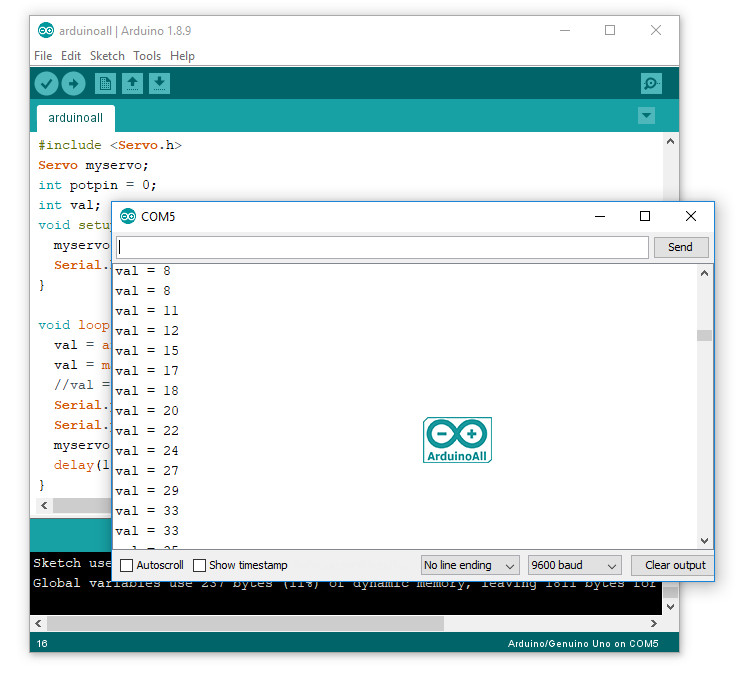Click the Send button in COM5

click(x=681, y=247)
